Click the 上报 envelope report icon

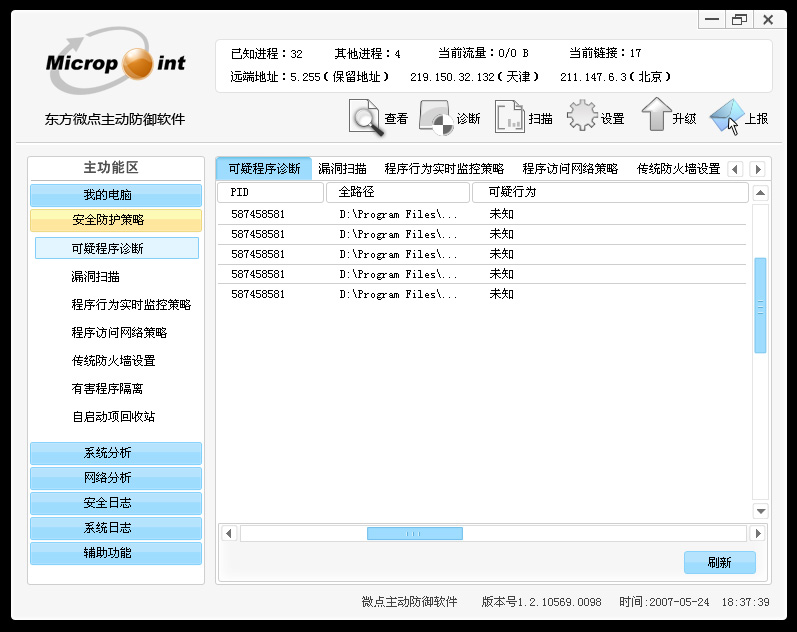[727, 117]
